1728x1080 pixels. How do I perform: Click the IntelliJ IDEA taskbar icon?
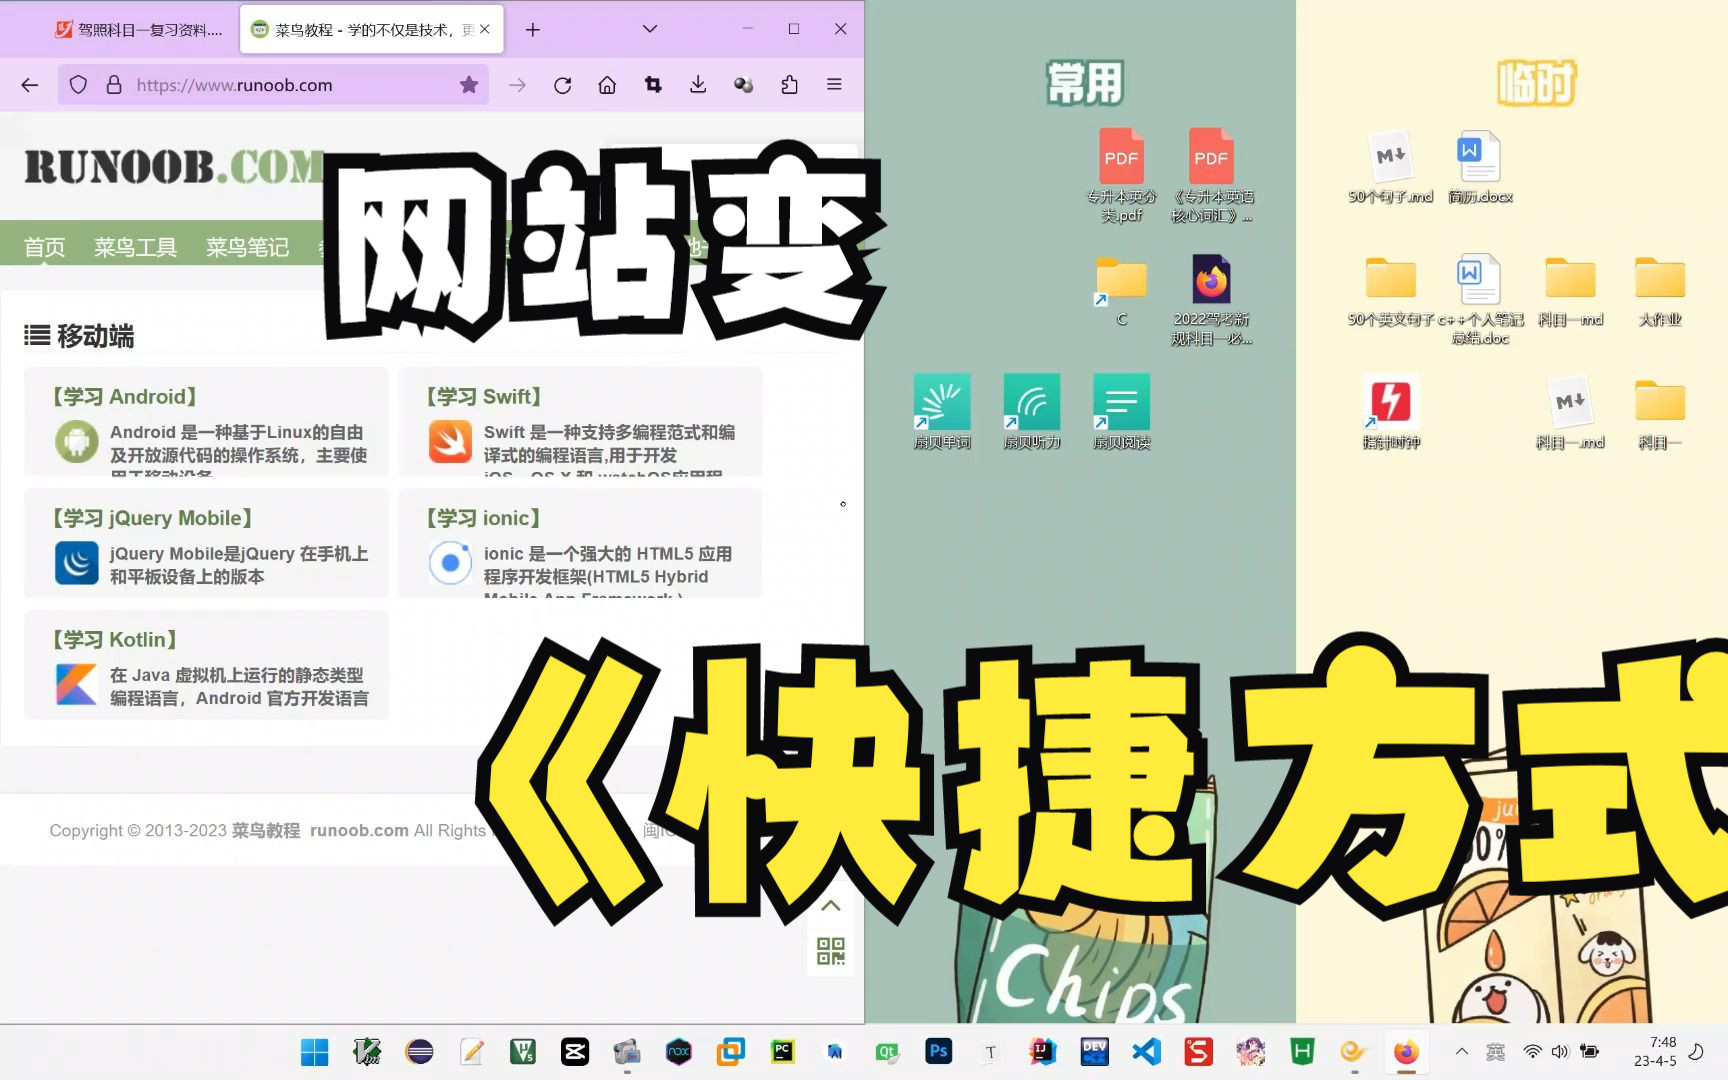(1042, 1051)
